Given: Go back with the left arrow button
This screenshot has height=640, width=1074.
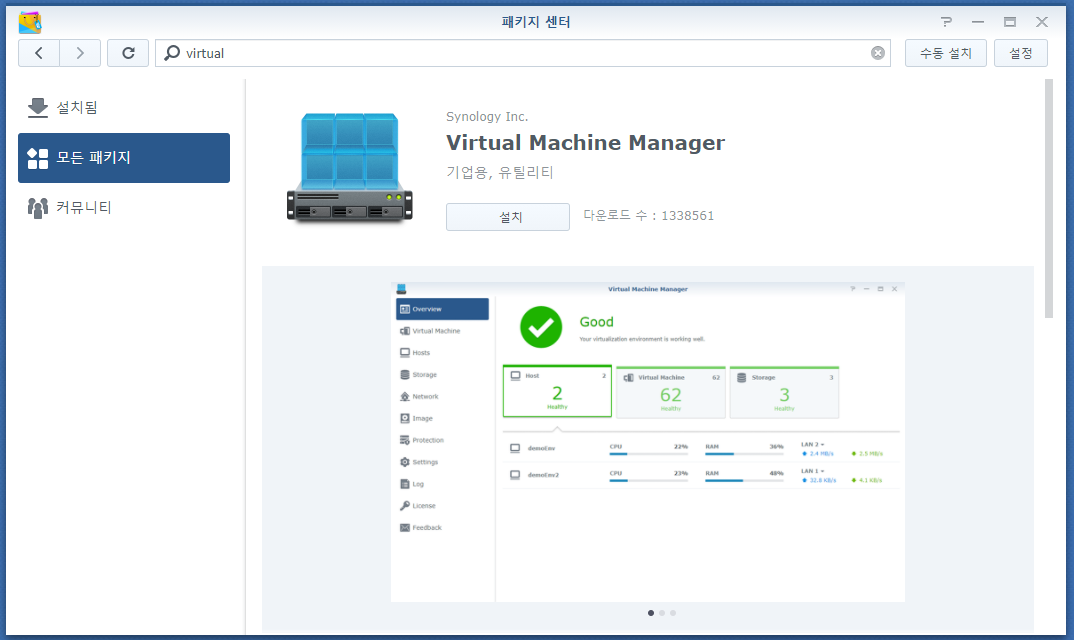Looking at the screenshot, I should point(39,53).
